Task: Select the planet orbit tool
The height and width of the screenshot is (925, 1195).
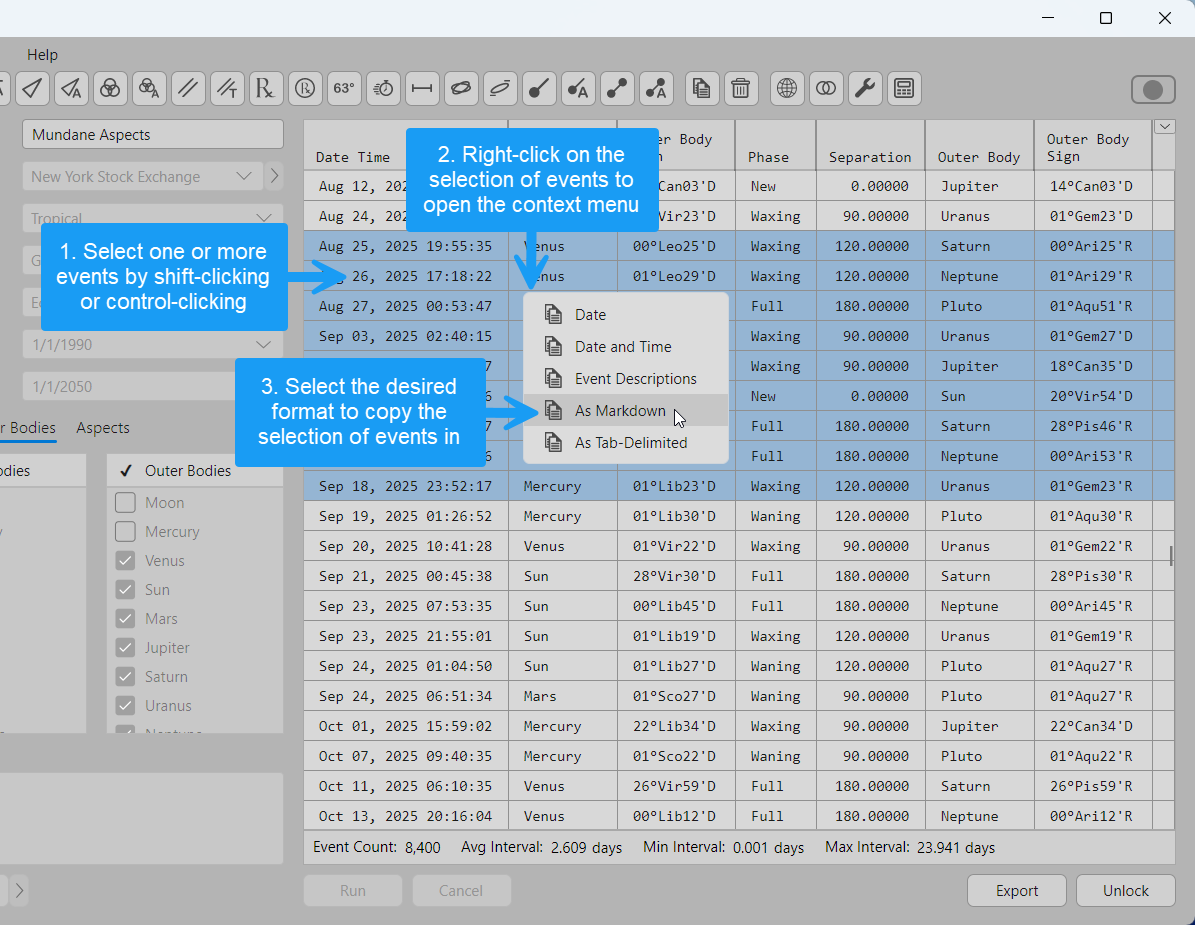Action: click(461, 88)
